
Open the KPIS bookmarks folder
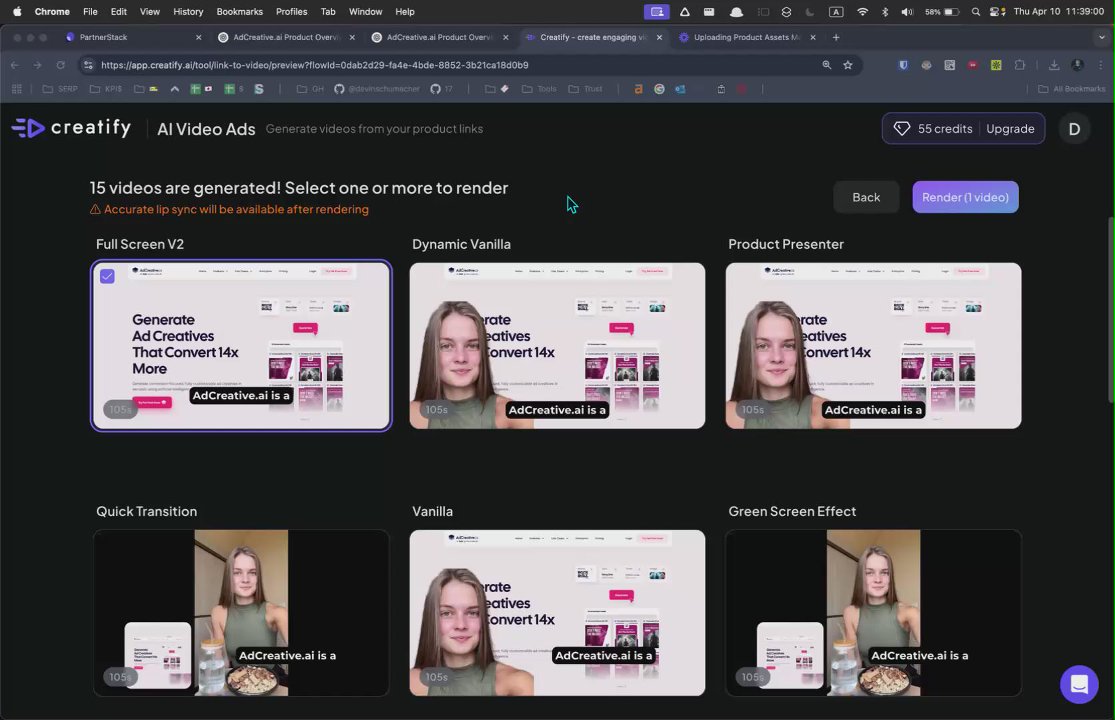click(105, 89)
